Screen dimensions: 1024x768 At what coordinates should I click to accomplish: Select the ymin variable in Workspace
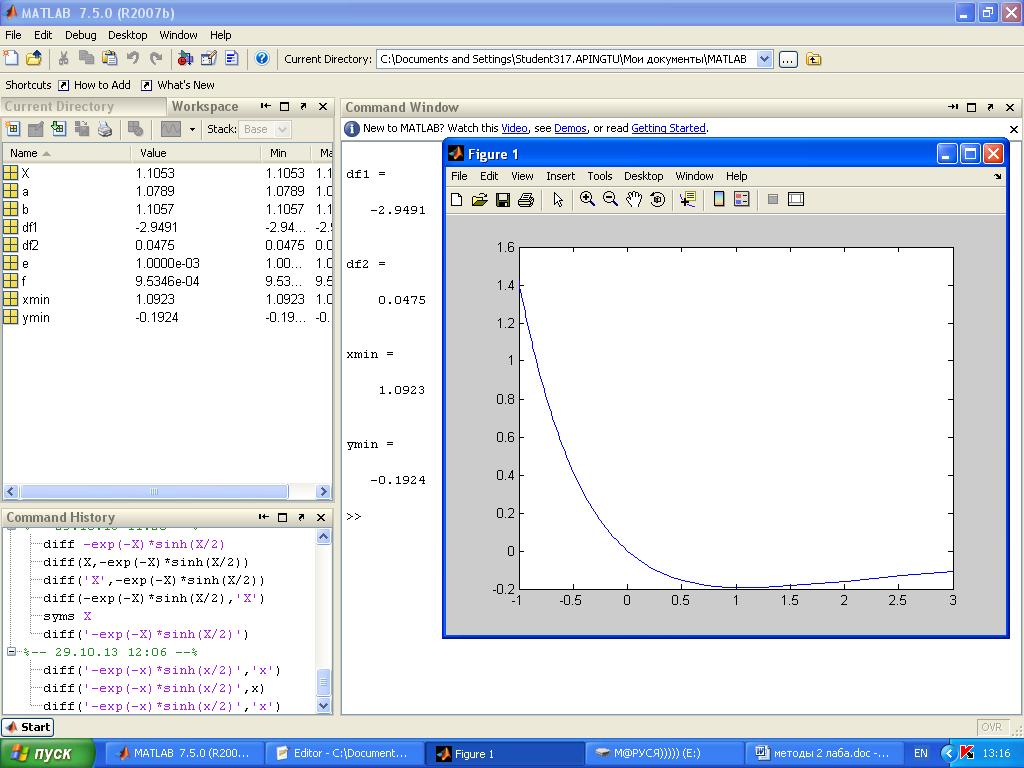pos(167,317)
